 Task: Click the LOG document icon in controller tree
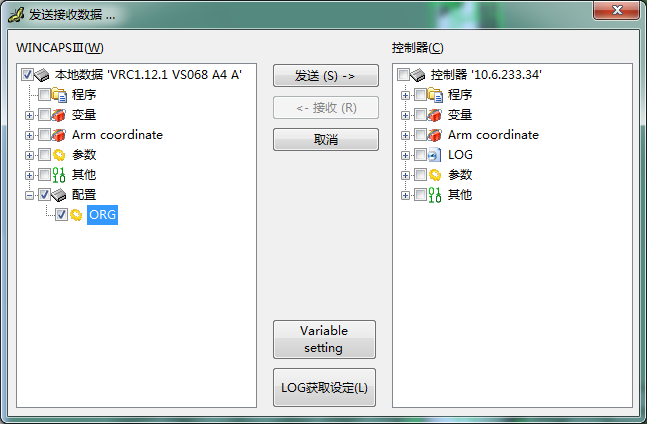[434, 155]
